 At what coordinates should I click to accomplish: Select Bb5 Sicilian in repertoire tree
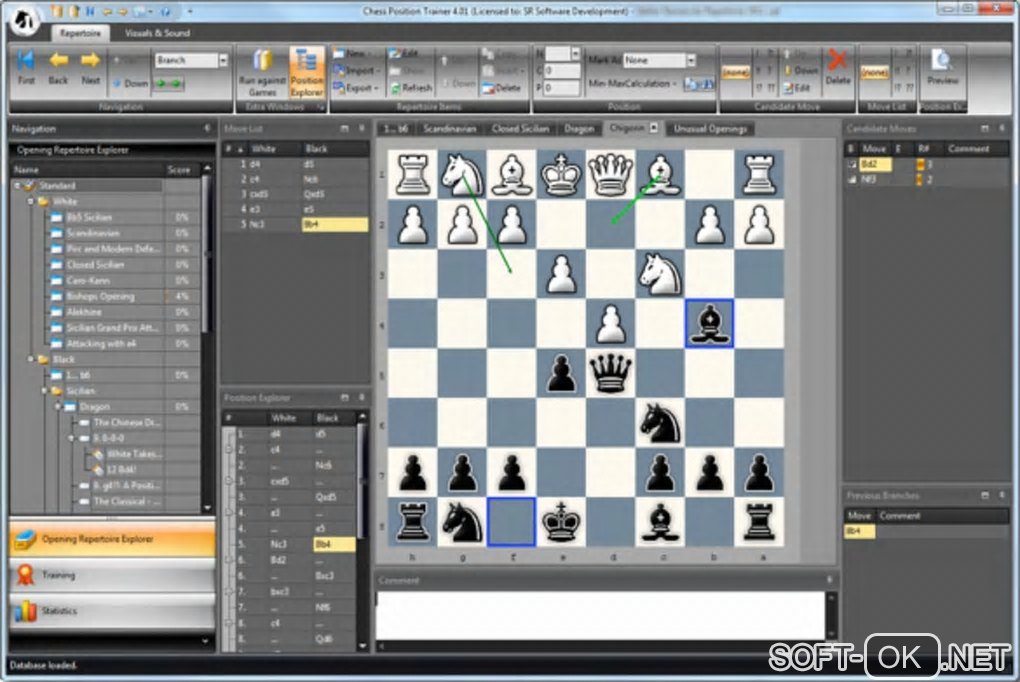(x=89, y=217)
